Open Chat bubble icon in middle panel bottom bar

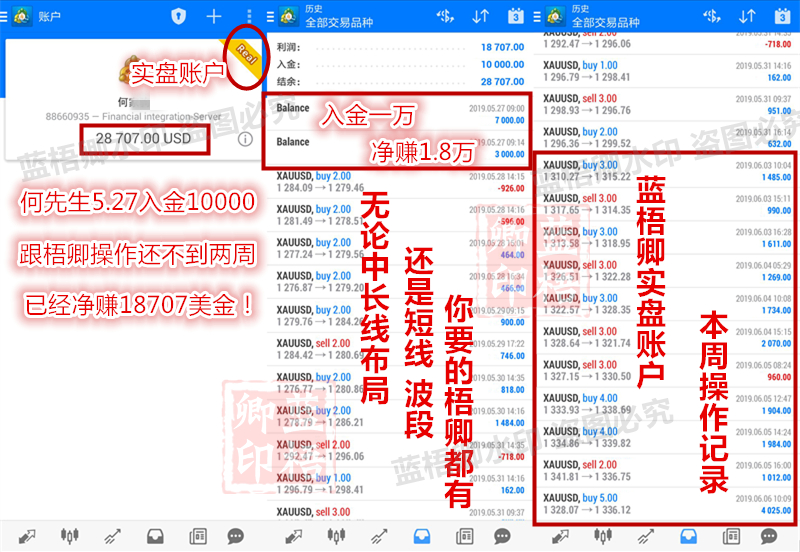point(502,537)
